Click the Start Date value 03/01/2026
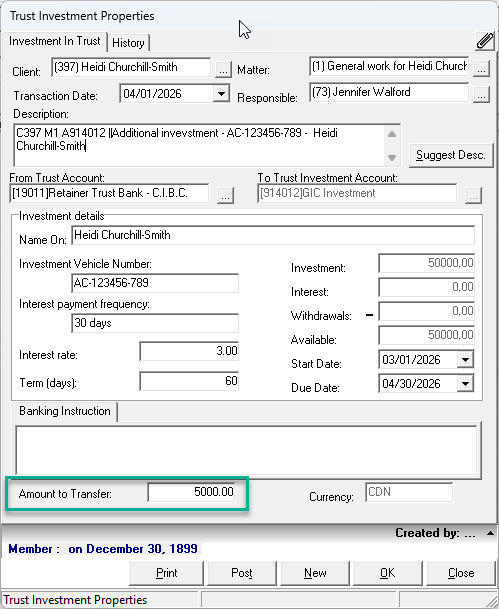Viewport: 499px width, 609px height. pyautogui.click(x=411, y=360)
